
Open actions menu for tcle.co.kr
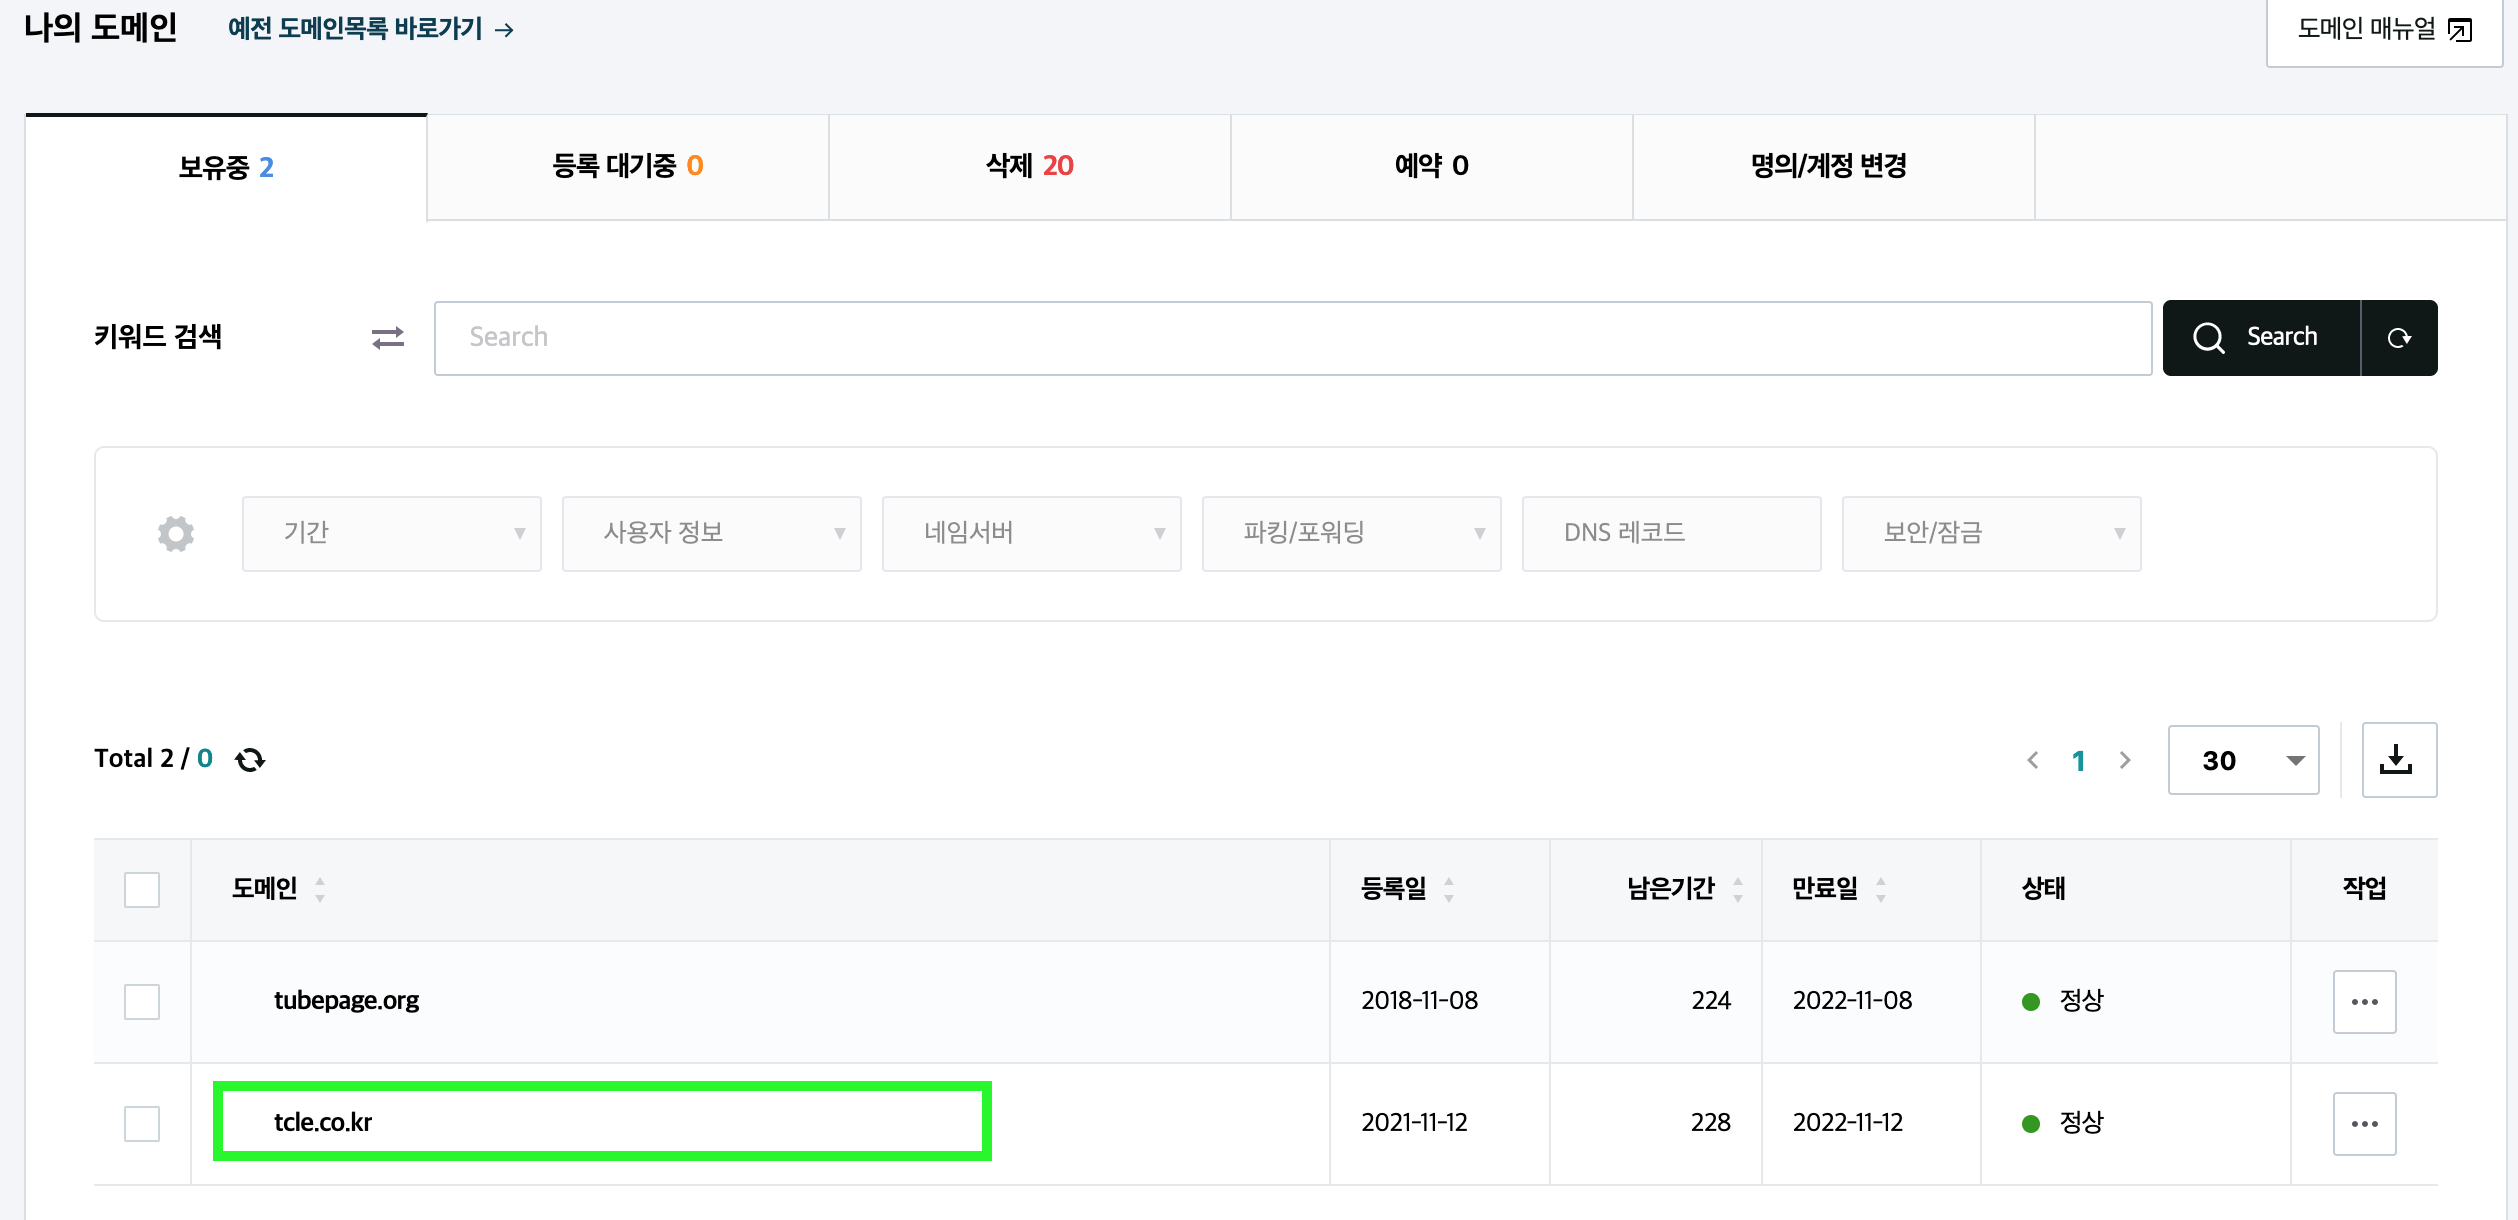(x=2364, y=1124)
